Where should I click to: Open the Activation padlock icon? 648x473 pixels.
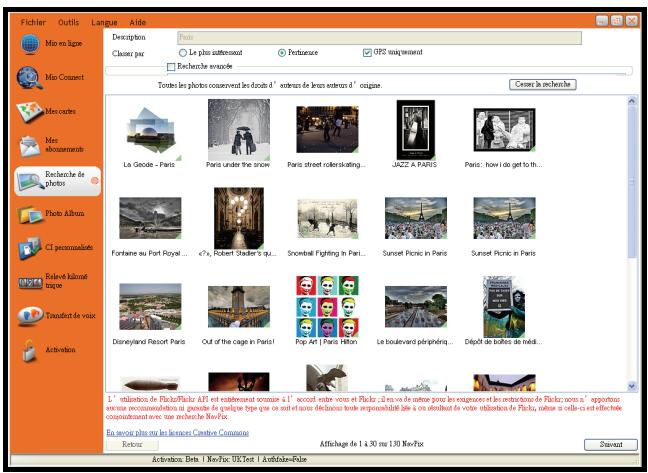(29, 351)
